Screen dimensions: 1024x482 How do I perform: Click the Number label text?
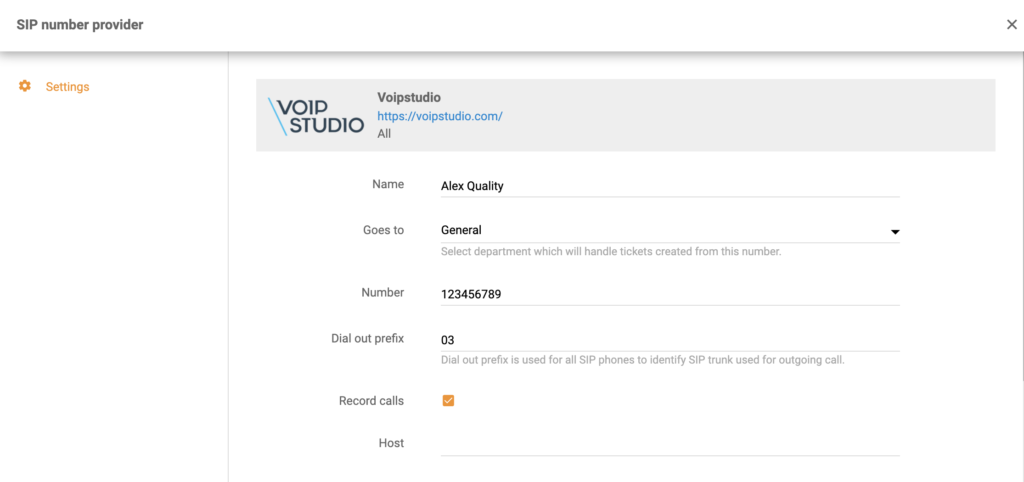[382, 293]
